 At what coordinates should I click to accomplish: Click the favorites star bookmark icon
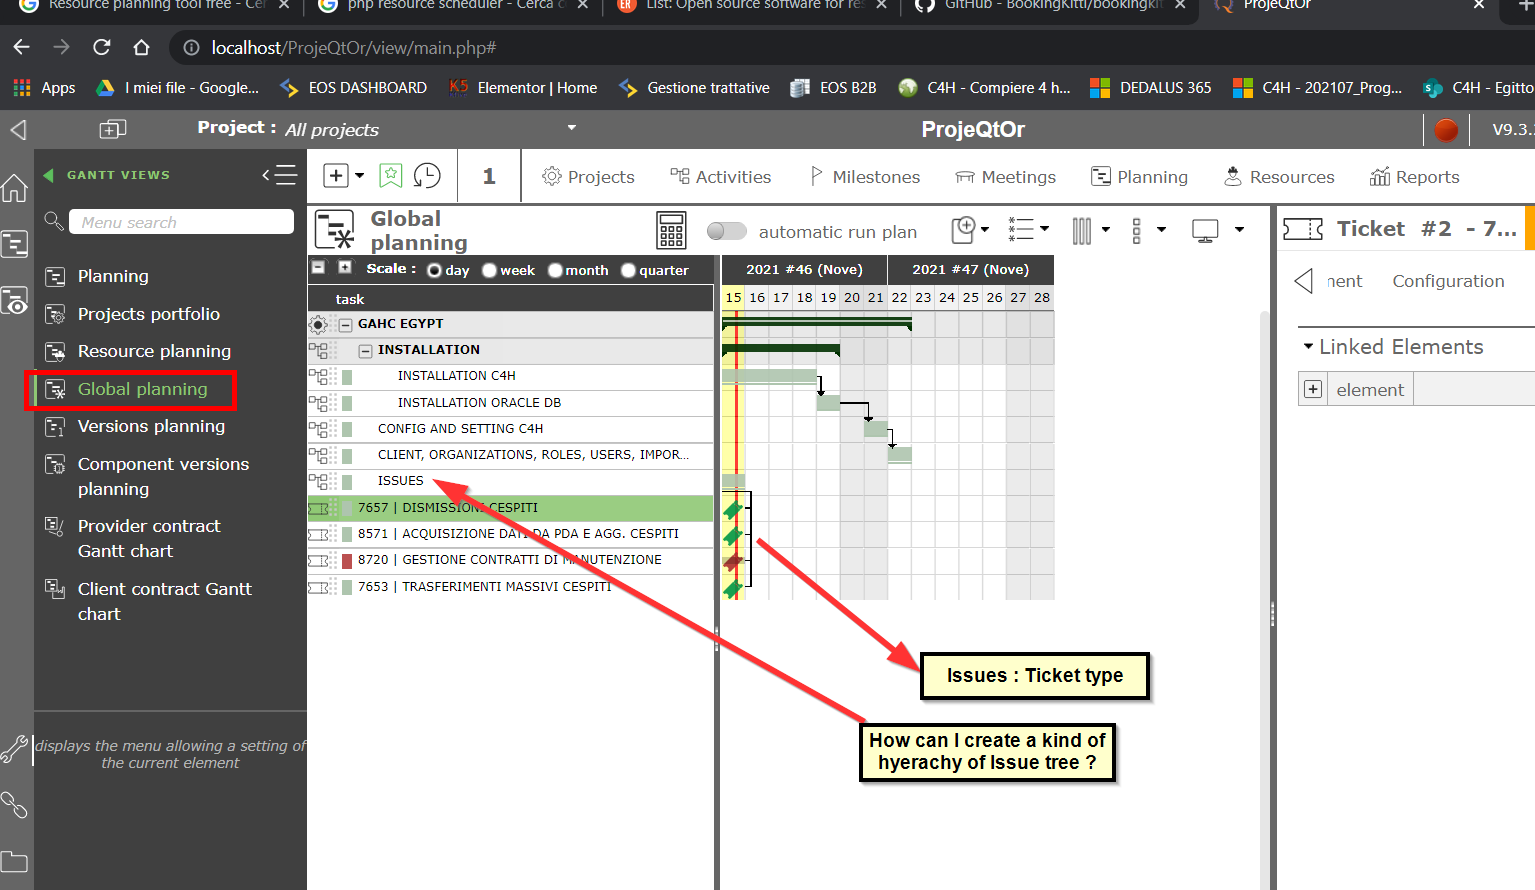390,176
